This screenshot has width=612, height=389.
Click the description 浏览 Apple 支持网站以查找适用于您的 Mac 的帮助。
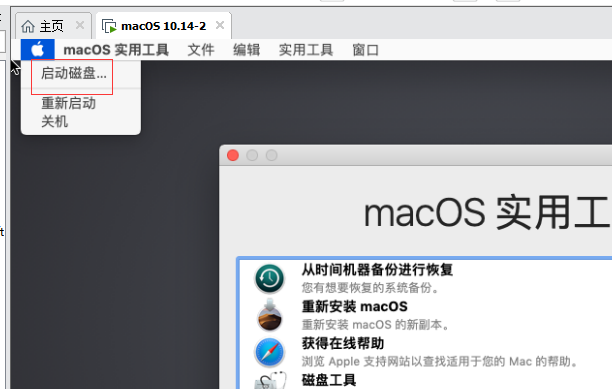440,362
